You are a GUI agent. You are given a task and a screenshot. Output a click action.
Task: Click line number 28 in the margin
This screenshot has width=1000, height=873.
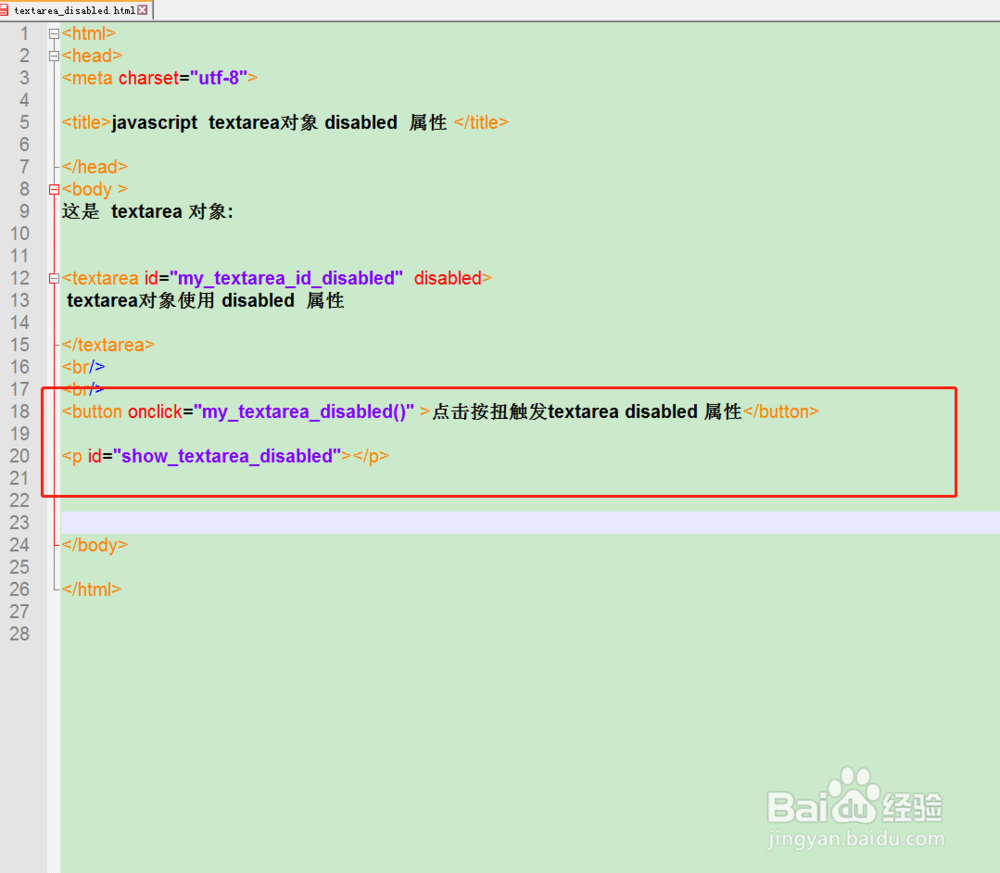20,634
